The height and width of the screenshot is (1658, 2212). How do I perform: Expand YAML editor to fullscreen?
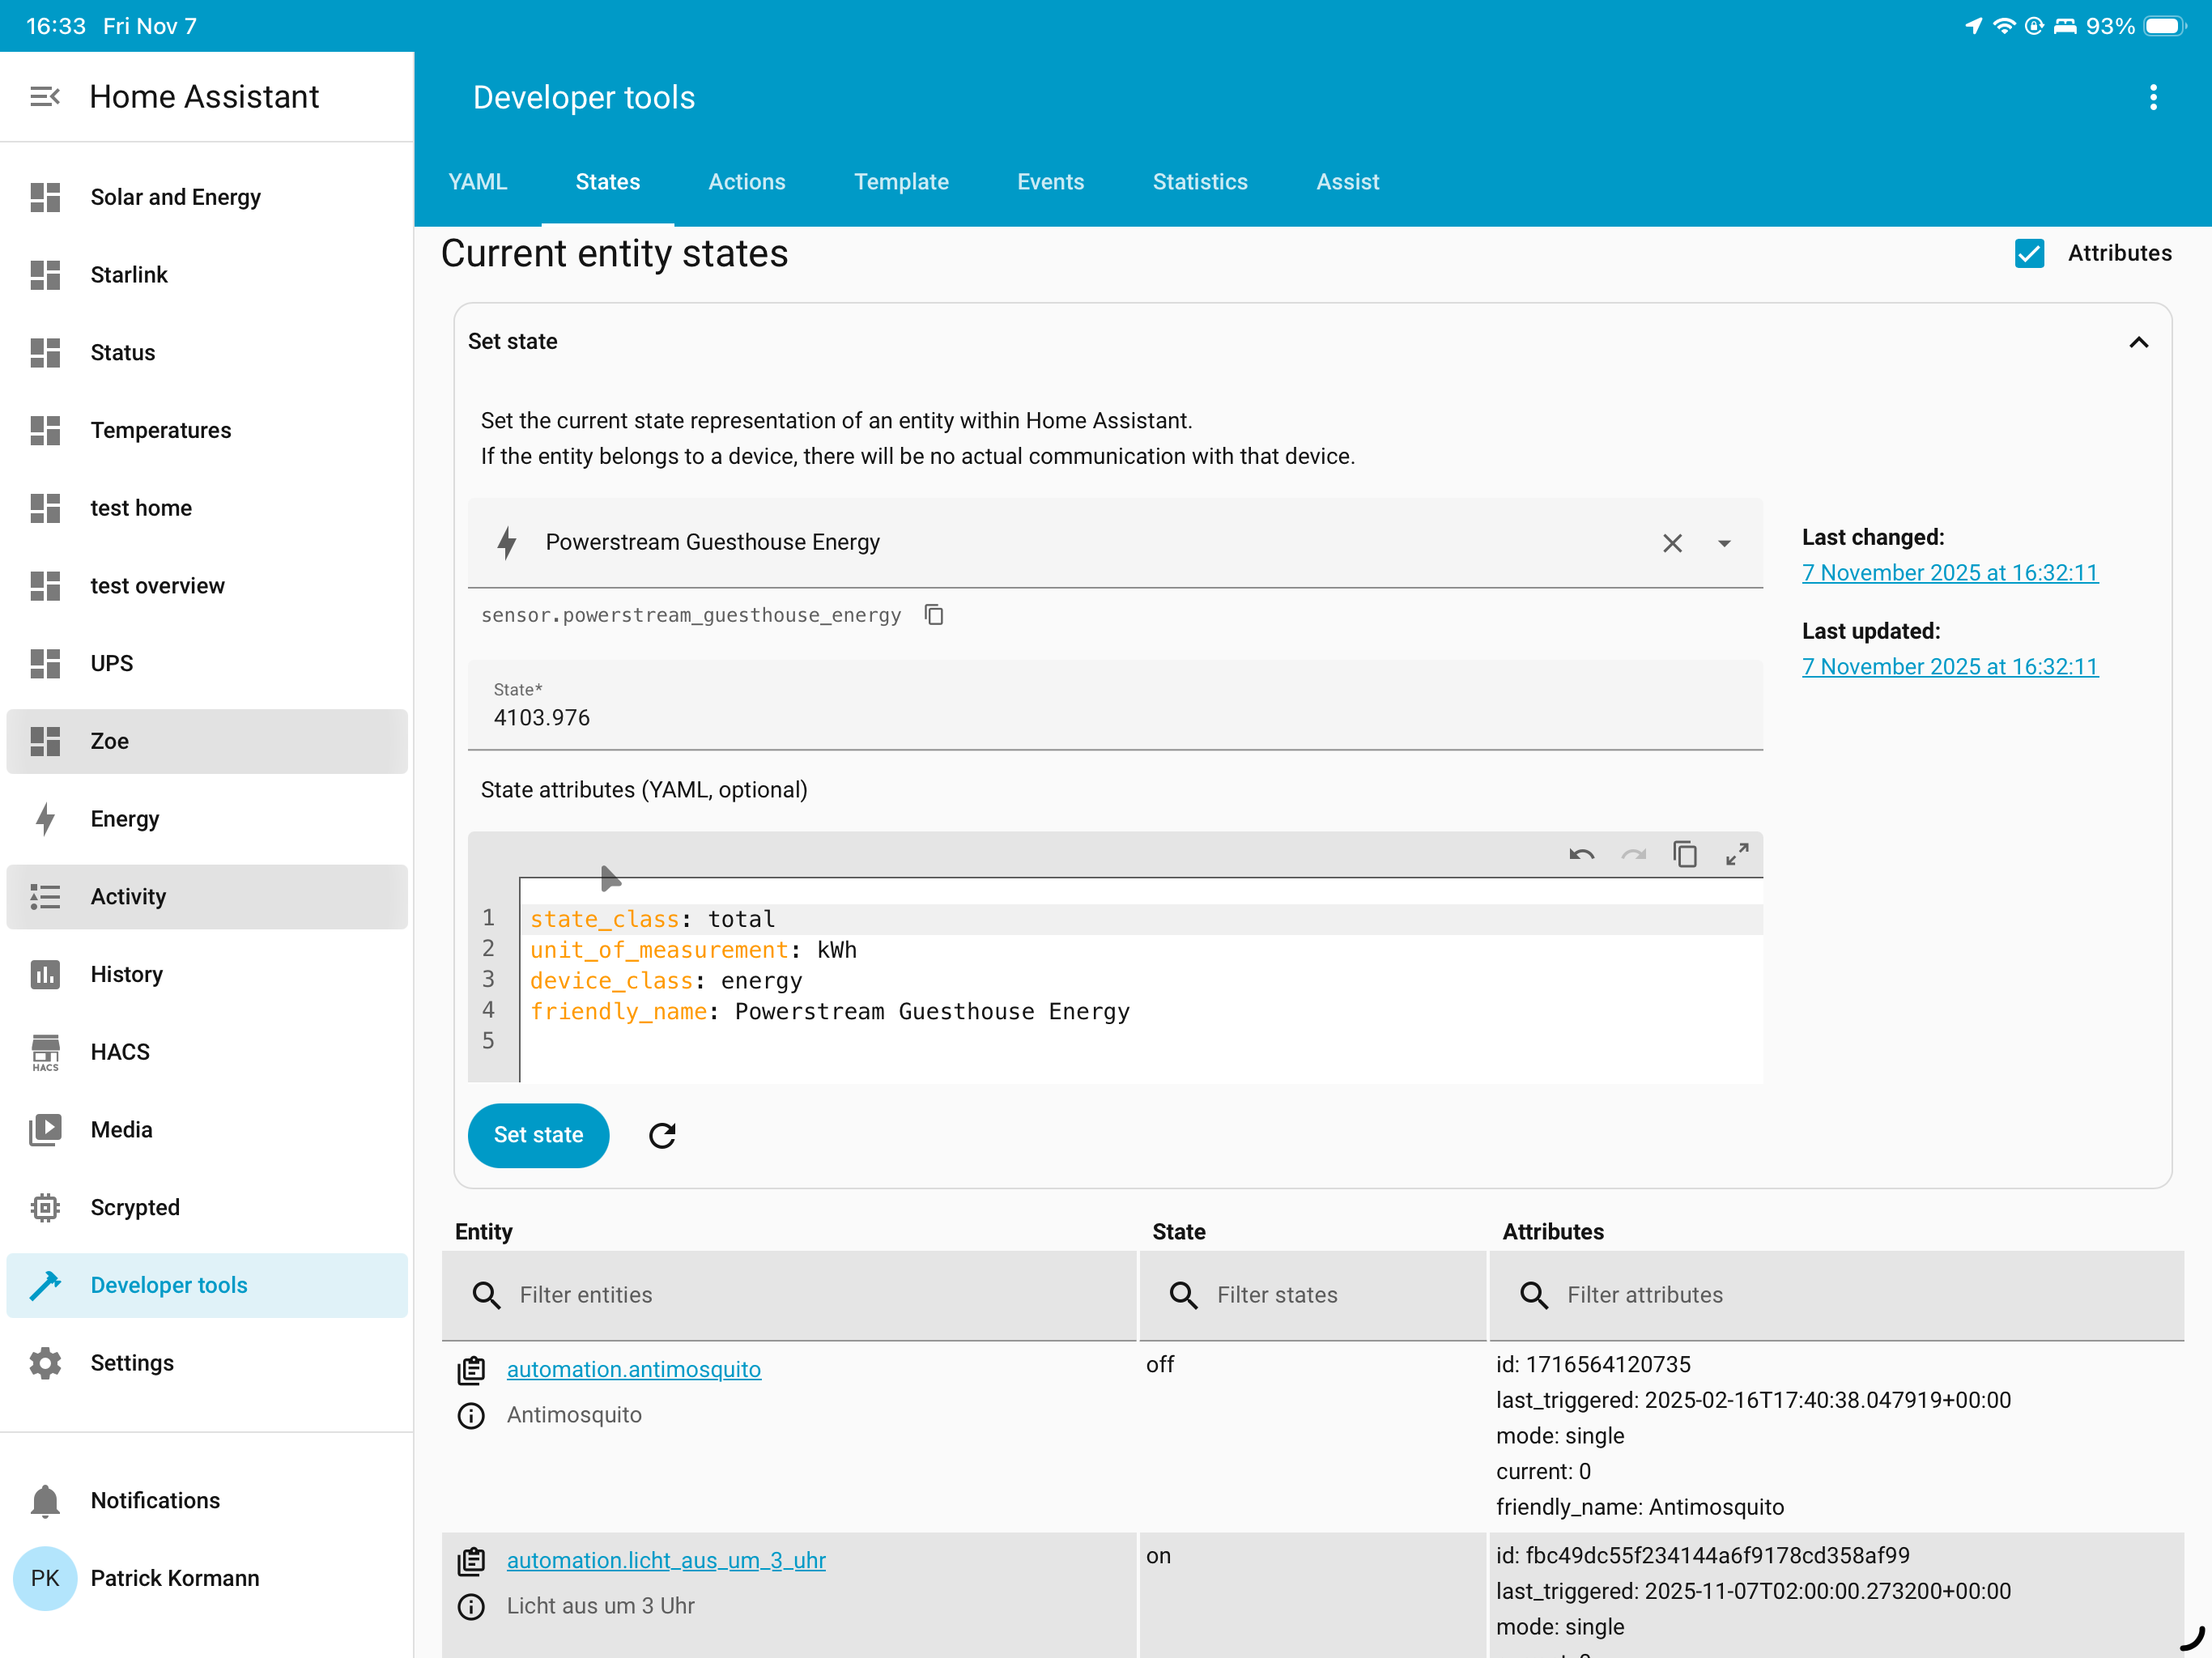pos(1737,854)
